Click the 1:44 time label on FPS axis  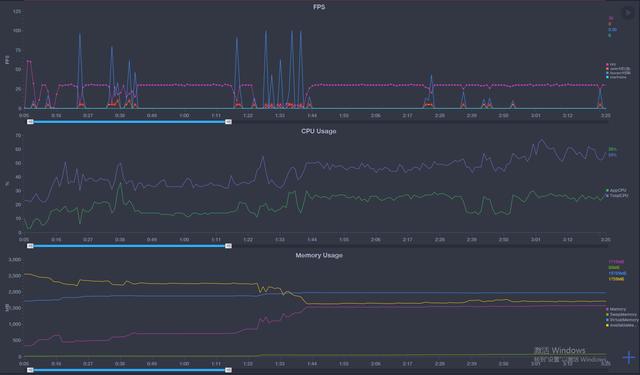(x=312, y=116)
